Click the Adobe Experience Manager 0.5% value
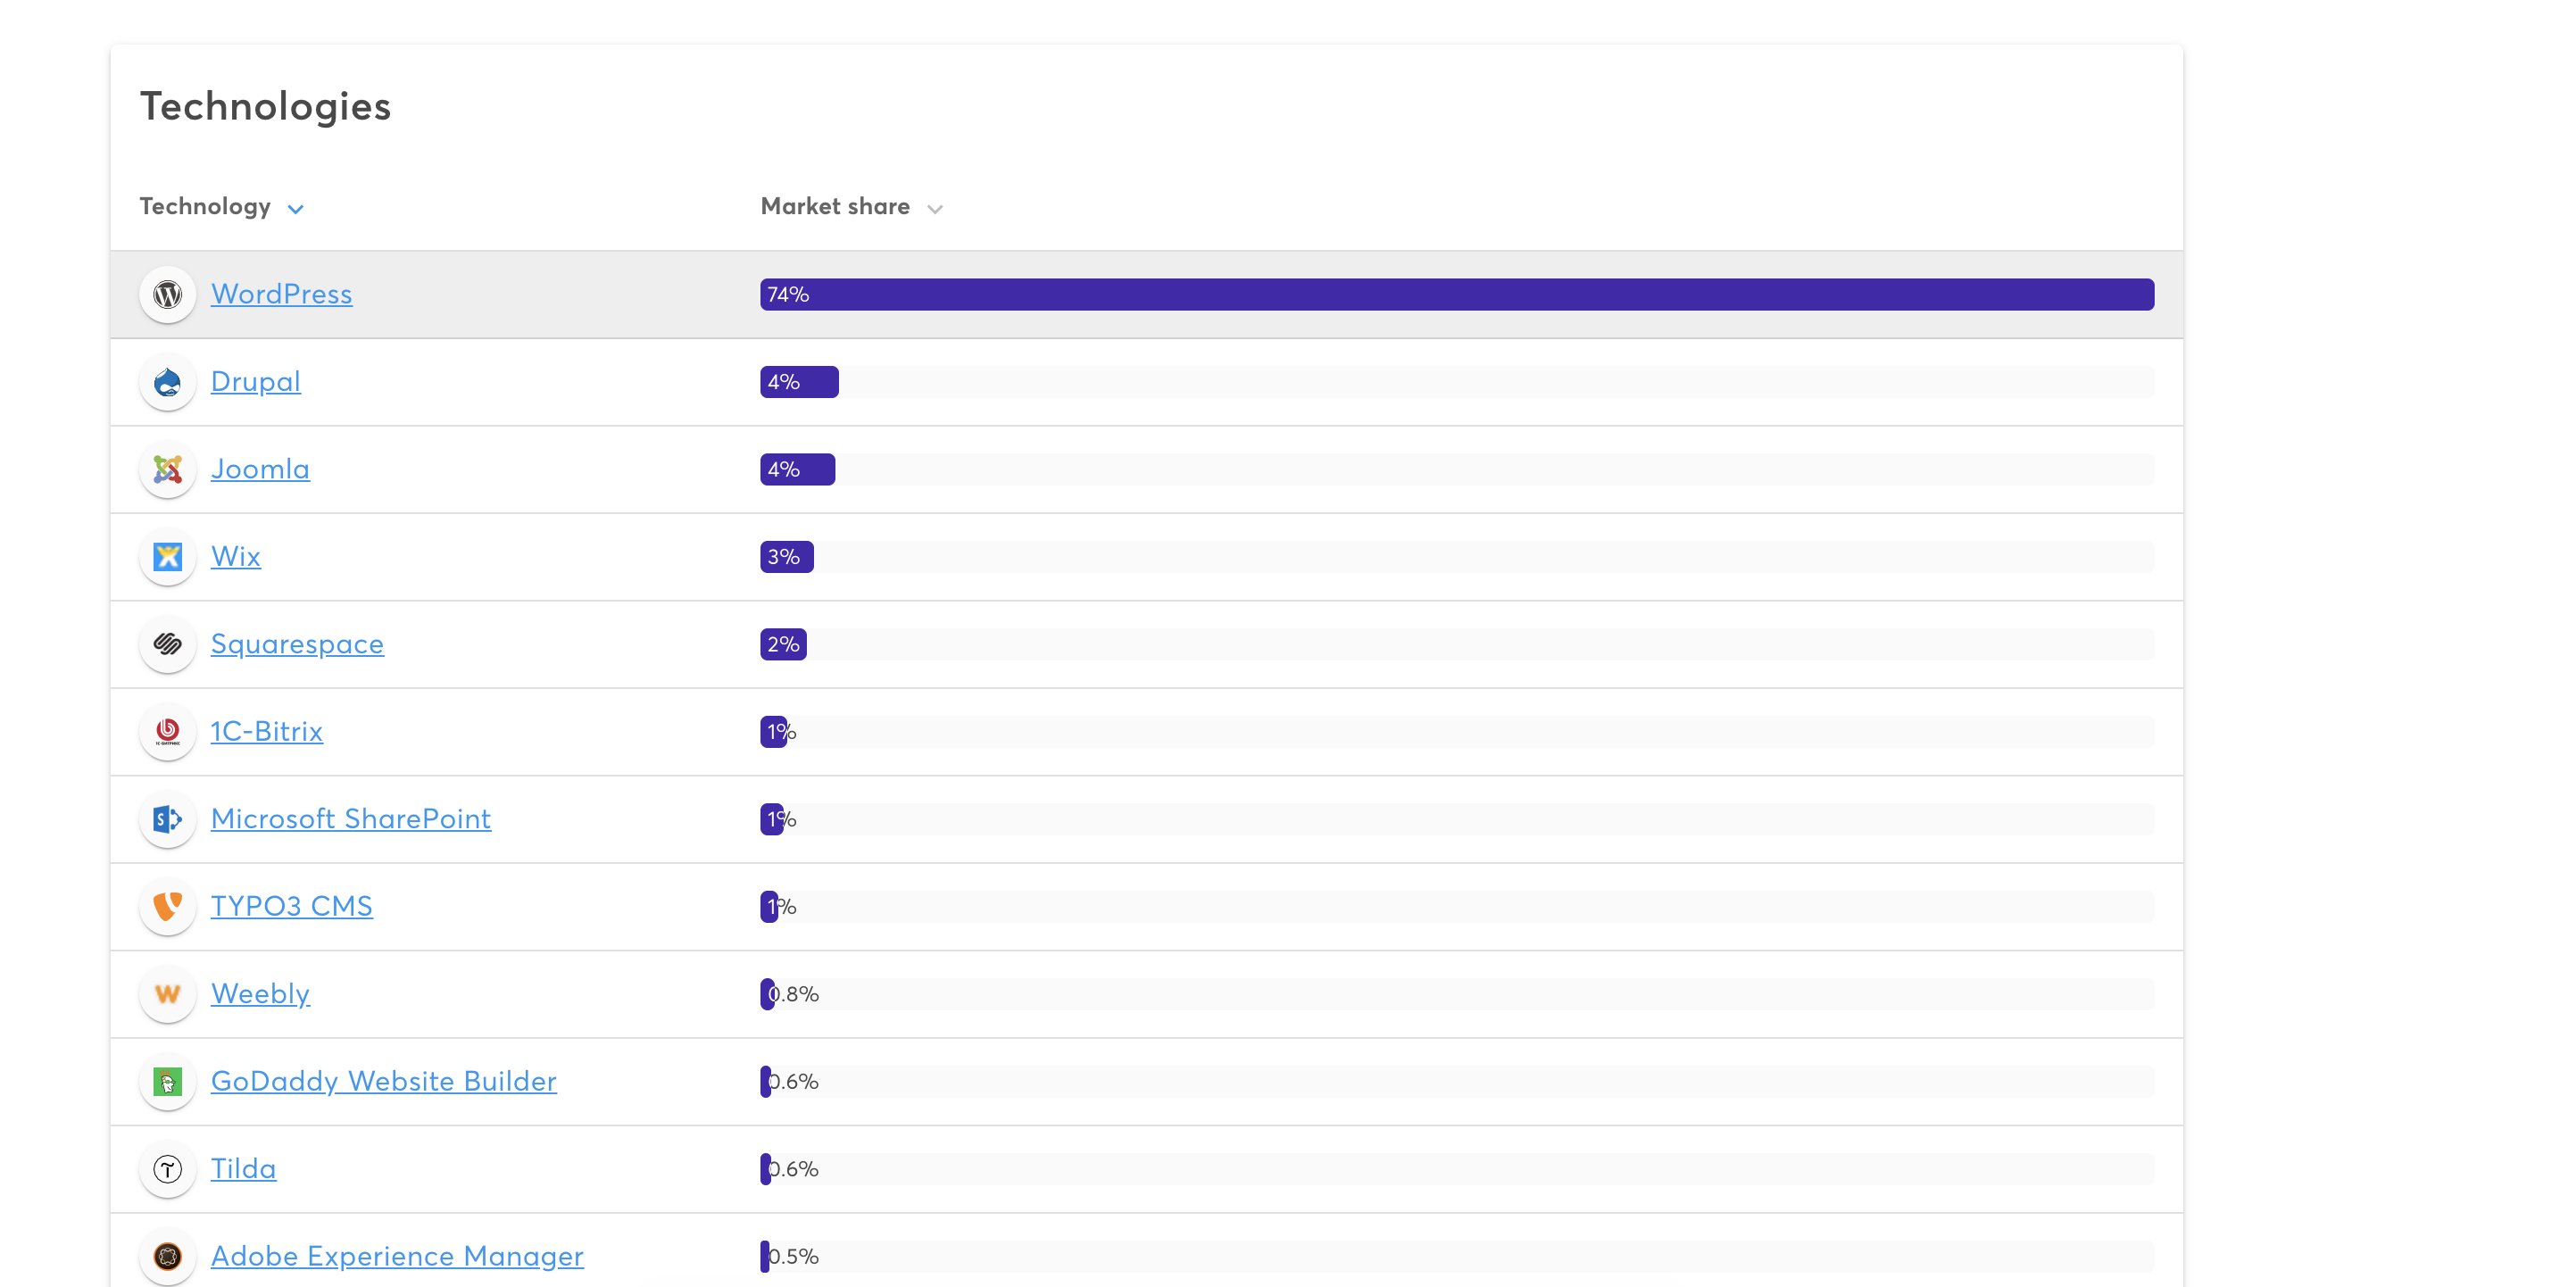 (x=794, y=1257)
